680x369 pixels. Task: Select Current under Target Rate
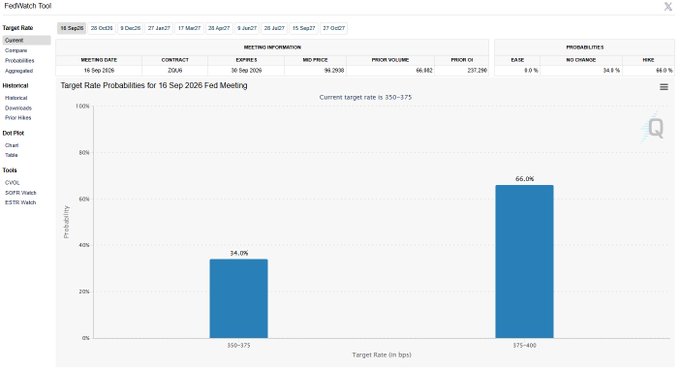26,40
